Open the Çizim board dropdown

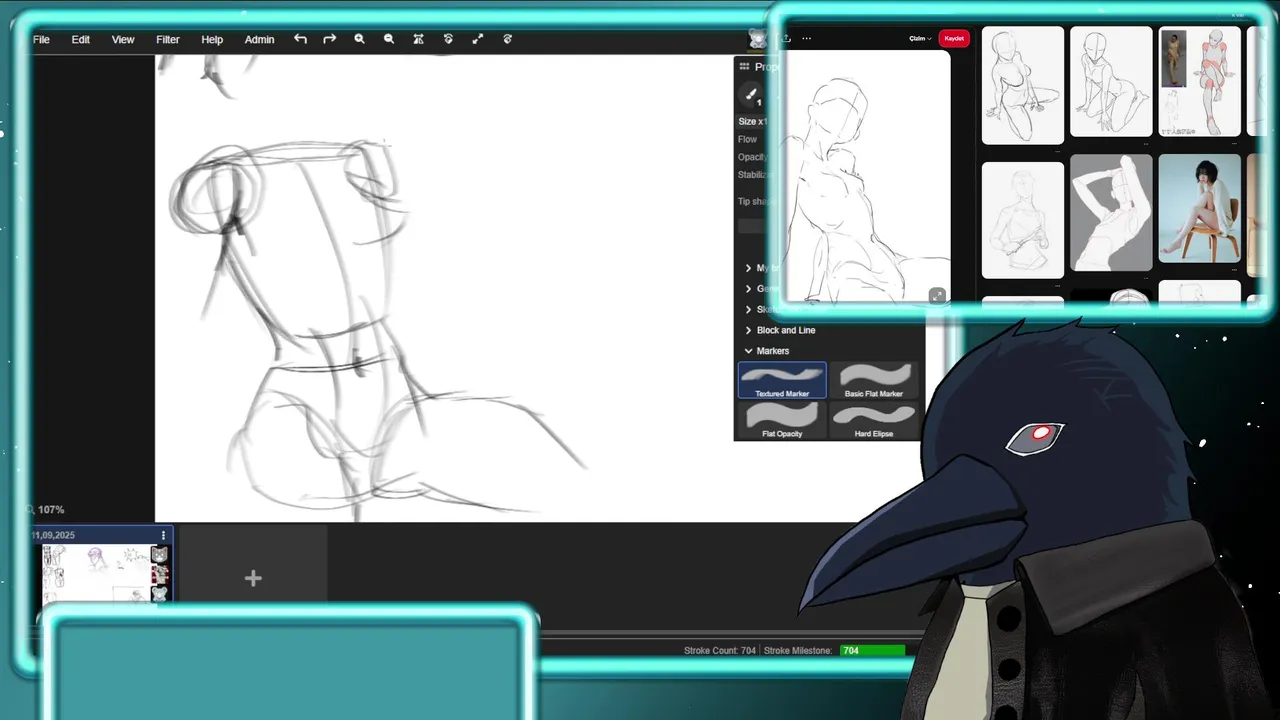coord(920,39)
